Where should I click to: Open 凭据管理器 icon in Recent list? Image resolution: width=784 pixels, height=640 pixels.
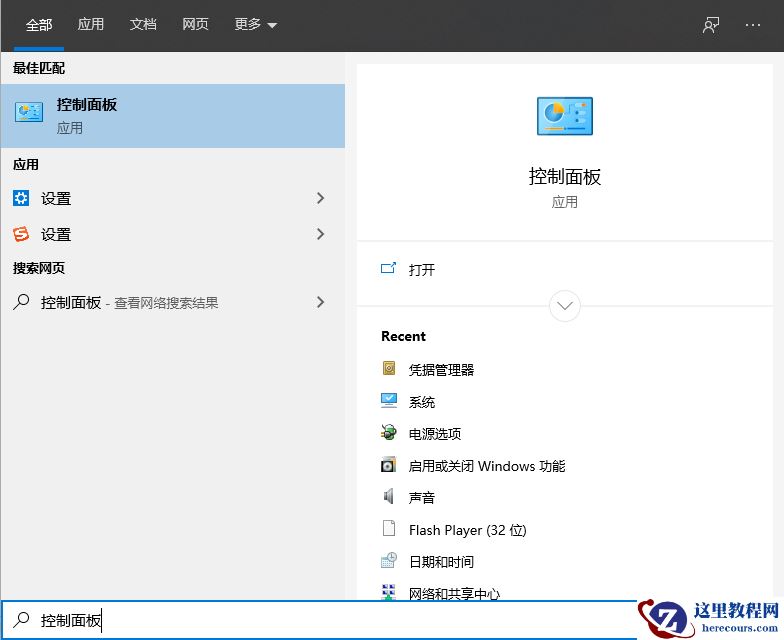[389, 368]
